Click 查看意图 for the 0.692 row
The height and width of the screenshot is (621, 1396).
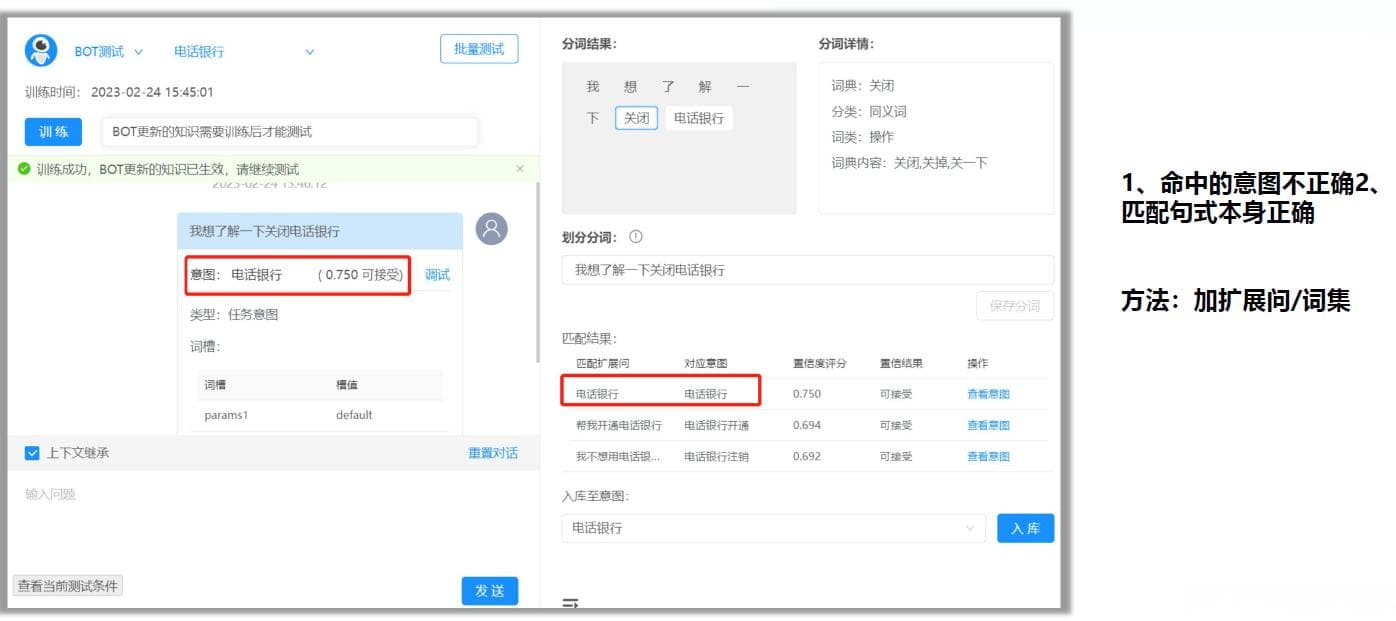(x=988, y=456)
